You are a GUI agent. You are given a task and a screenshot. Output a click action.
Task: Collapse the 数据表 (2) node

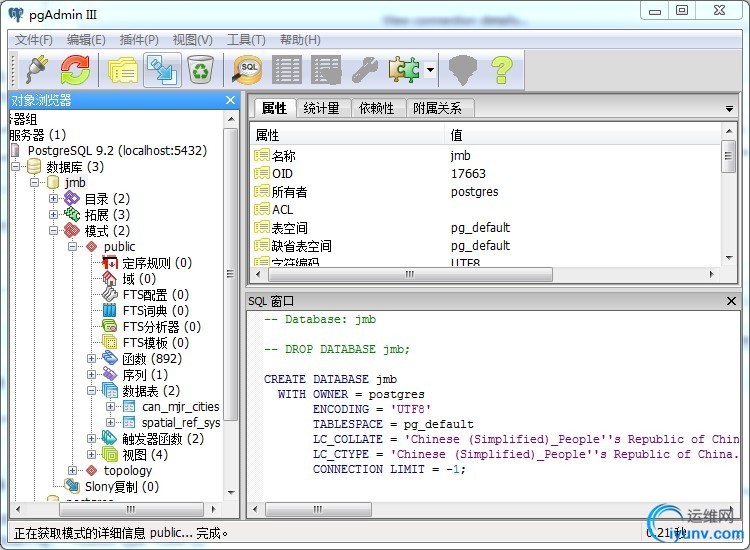coord(91,390)
